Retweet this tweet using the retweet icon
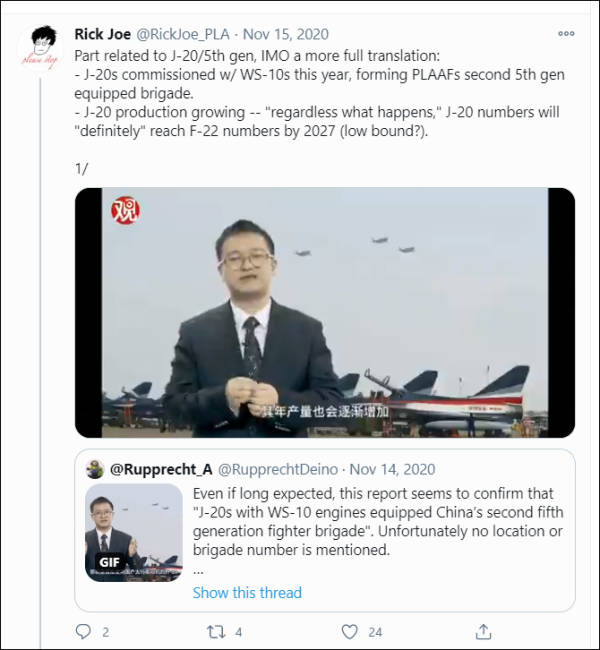The image size is (600, 650). point(215,631)
